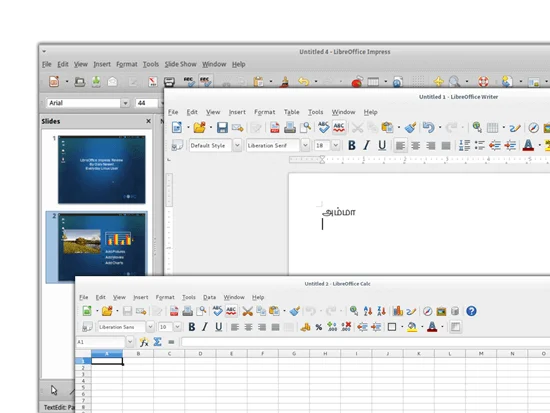Click the Help question mark icon in Calc
Viewport: 550px width, 413px height.
pos(471,311)
